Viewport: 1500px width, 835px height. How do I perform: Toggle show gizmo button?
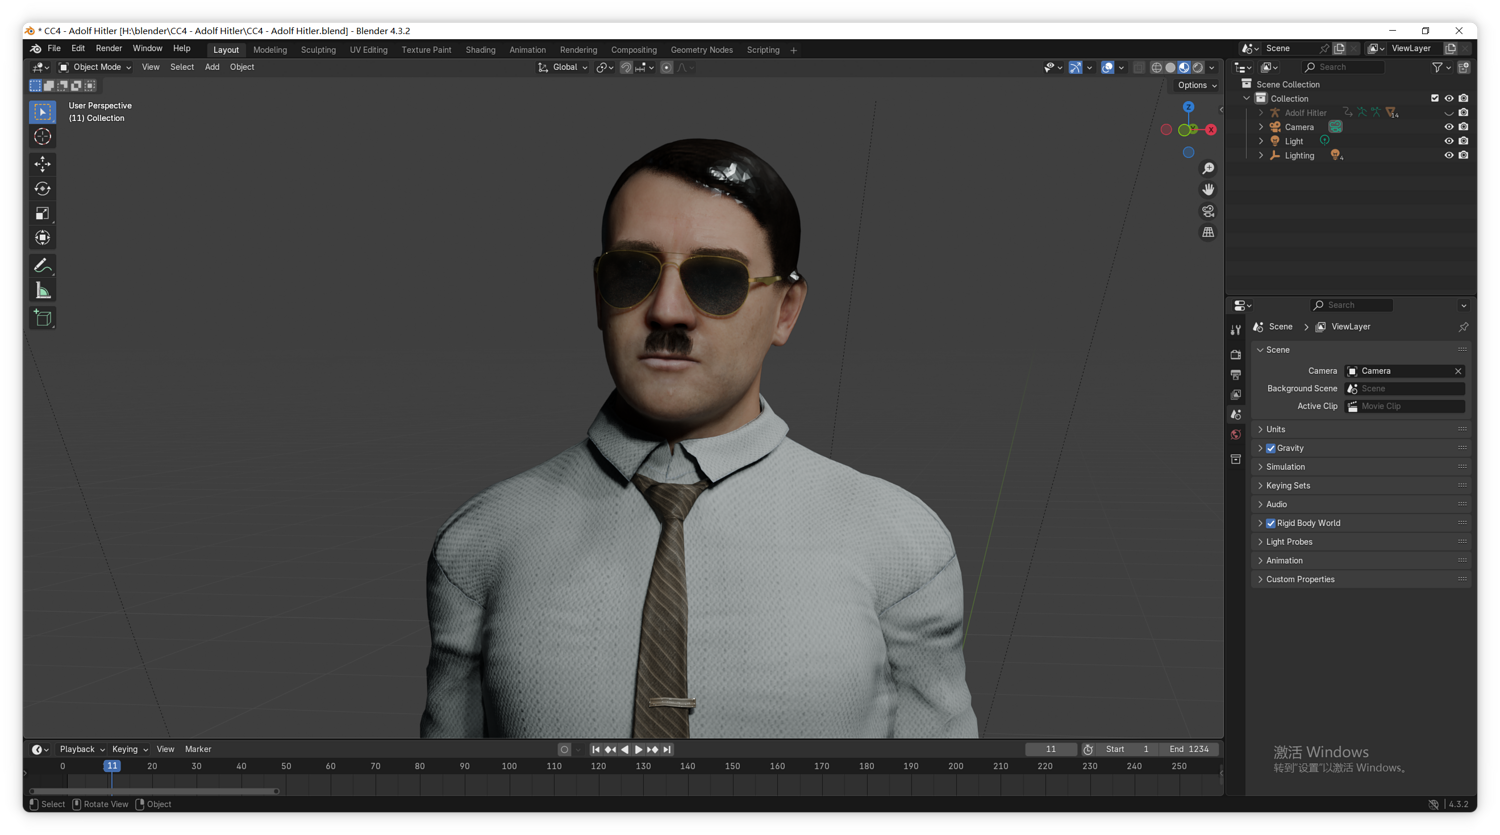pos(1075,68)
